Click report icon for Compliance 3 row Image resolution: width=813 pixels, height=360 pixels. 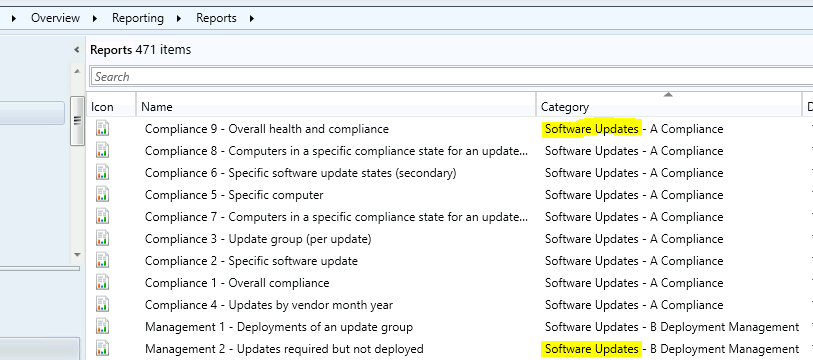point(103,239)
